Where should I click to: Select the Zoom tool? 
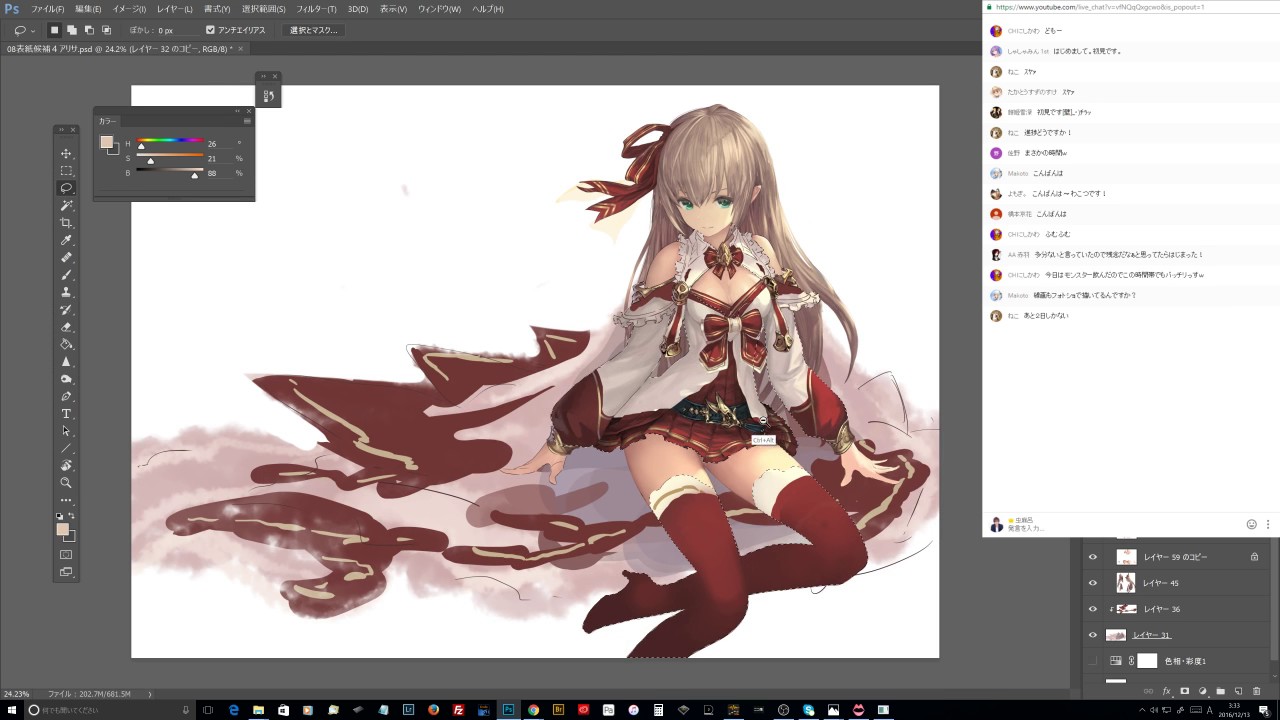[x=66, y=482]
